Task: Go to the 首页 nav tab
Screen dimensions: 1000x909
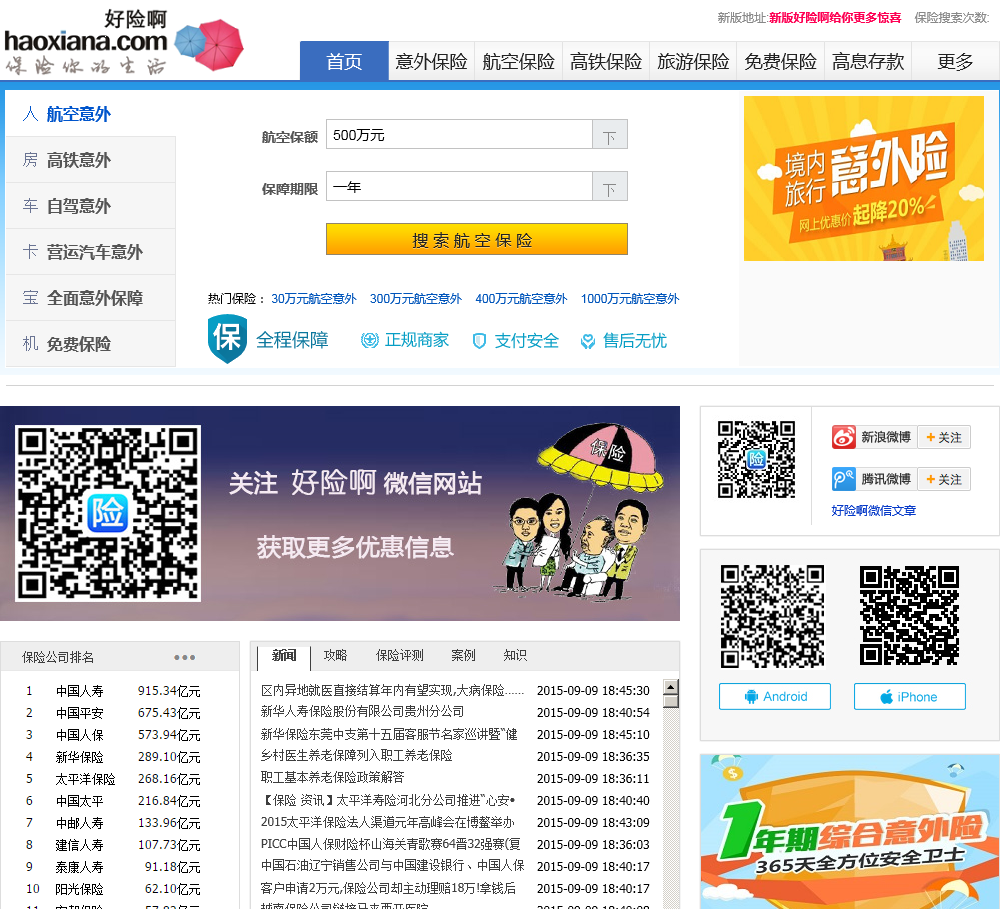Action: pos(344,61)
